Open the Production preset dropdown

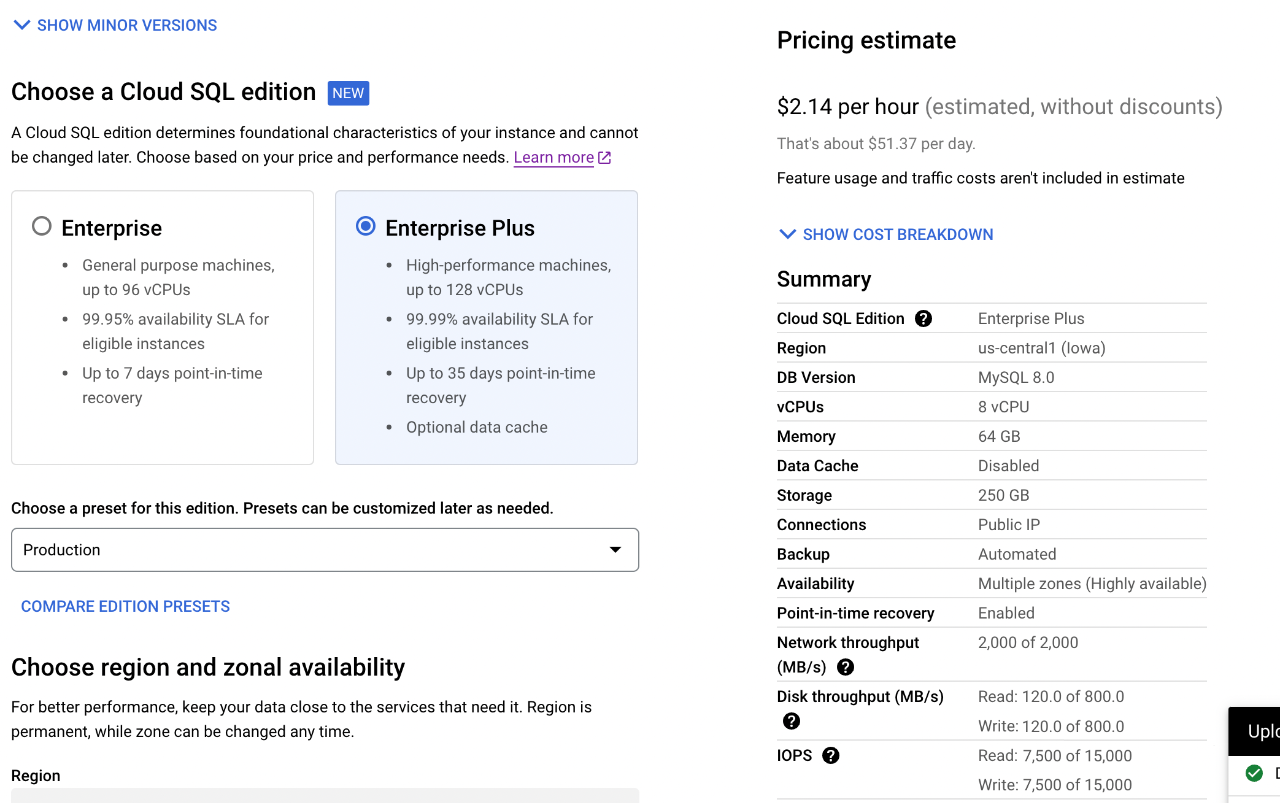[x=325, y=550]
